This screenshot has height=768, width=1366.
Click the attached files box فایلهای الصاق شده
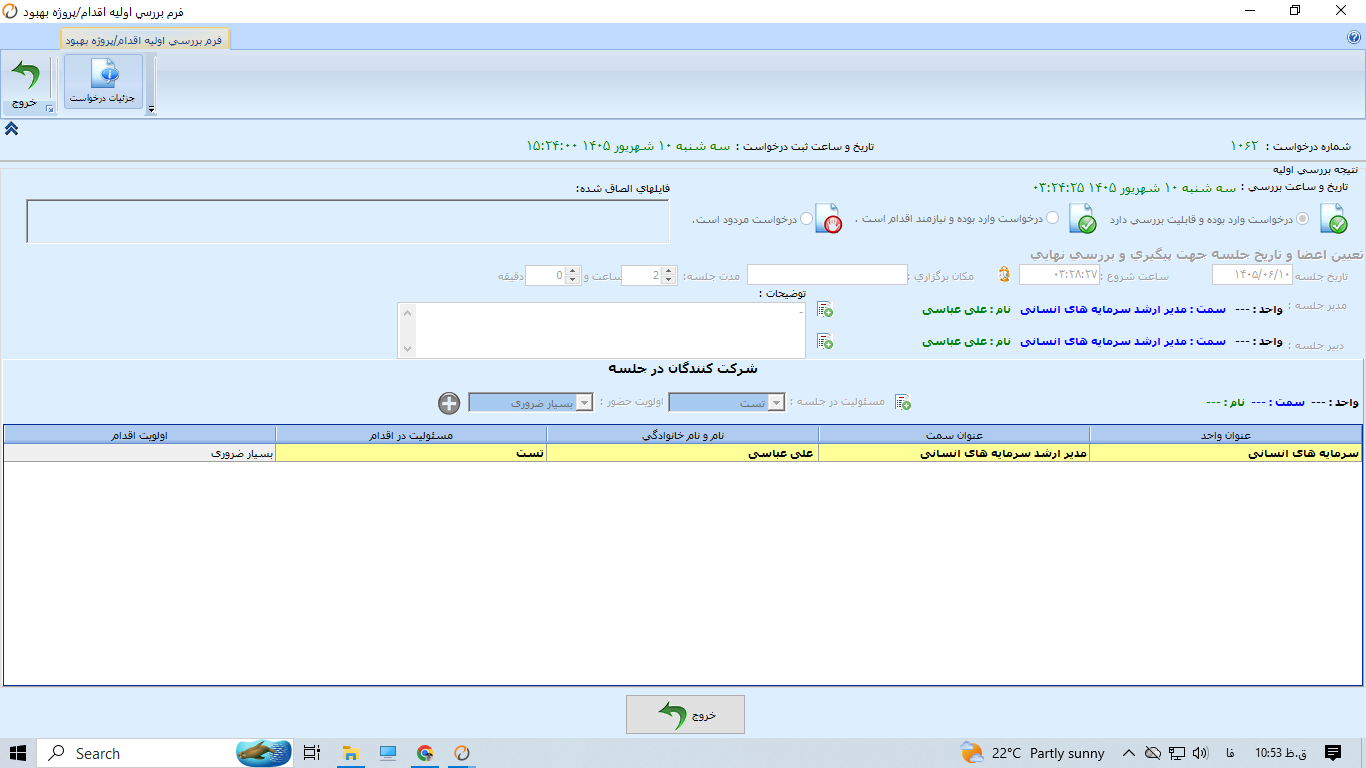(x=347, y=221)
